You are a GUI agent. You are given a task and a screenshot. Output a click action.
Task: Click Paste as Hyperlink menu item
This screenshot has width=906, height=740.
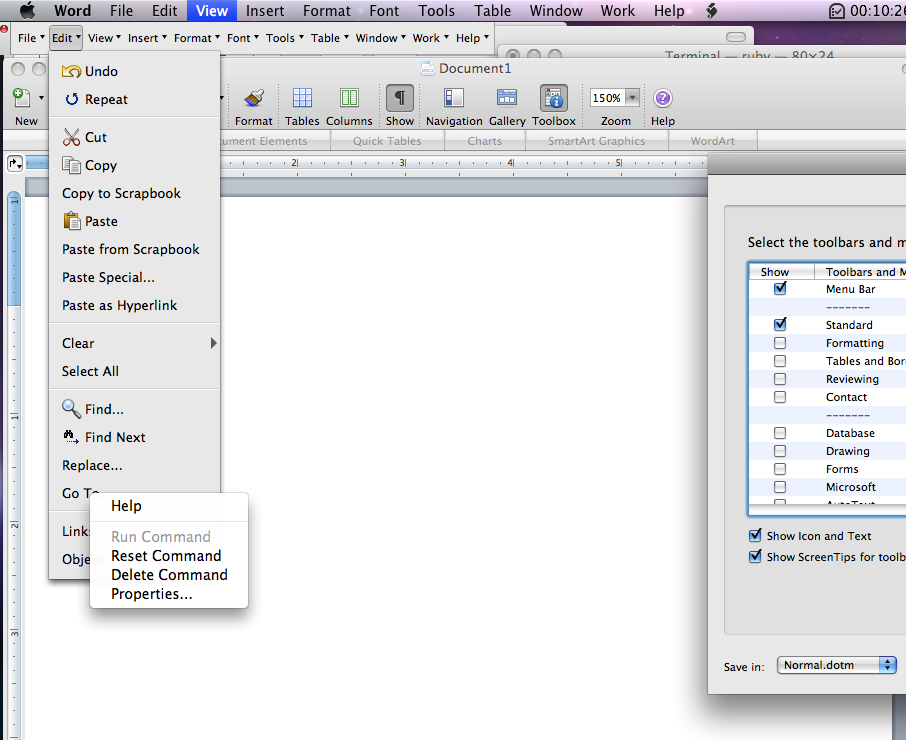tap(135, 306)
